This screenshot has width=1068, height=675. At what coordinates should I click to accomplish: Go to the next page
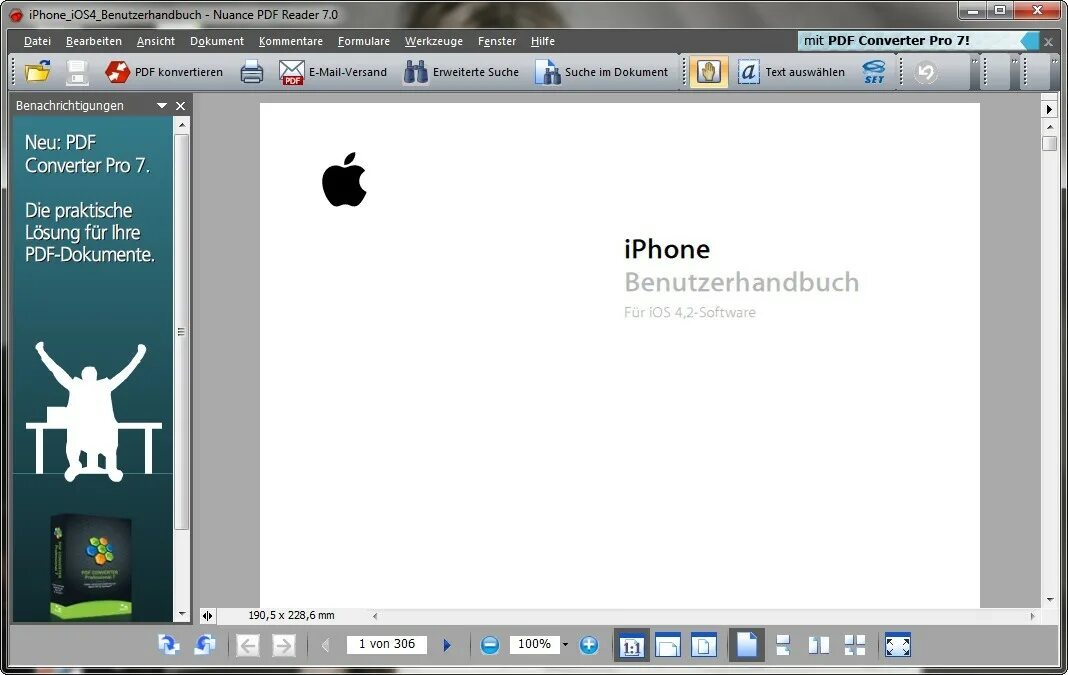tap(447, 644)
